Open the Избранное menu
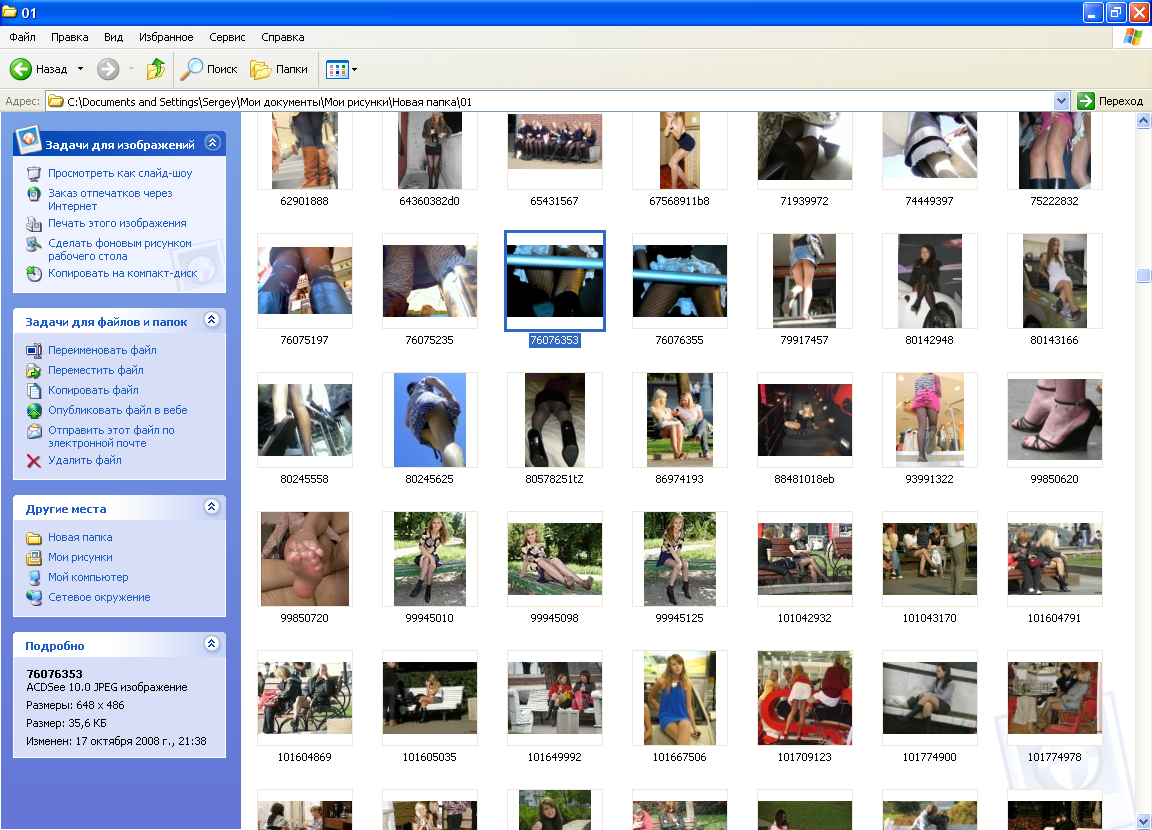Viewport: 1152px width, 830px height. [x=166, y=37]
